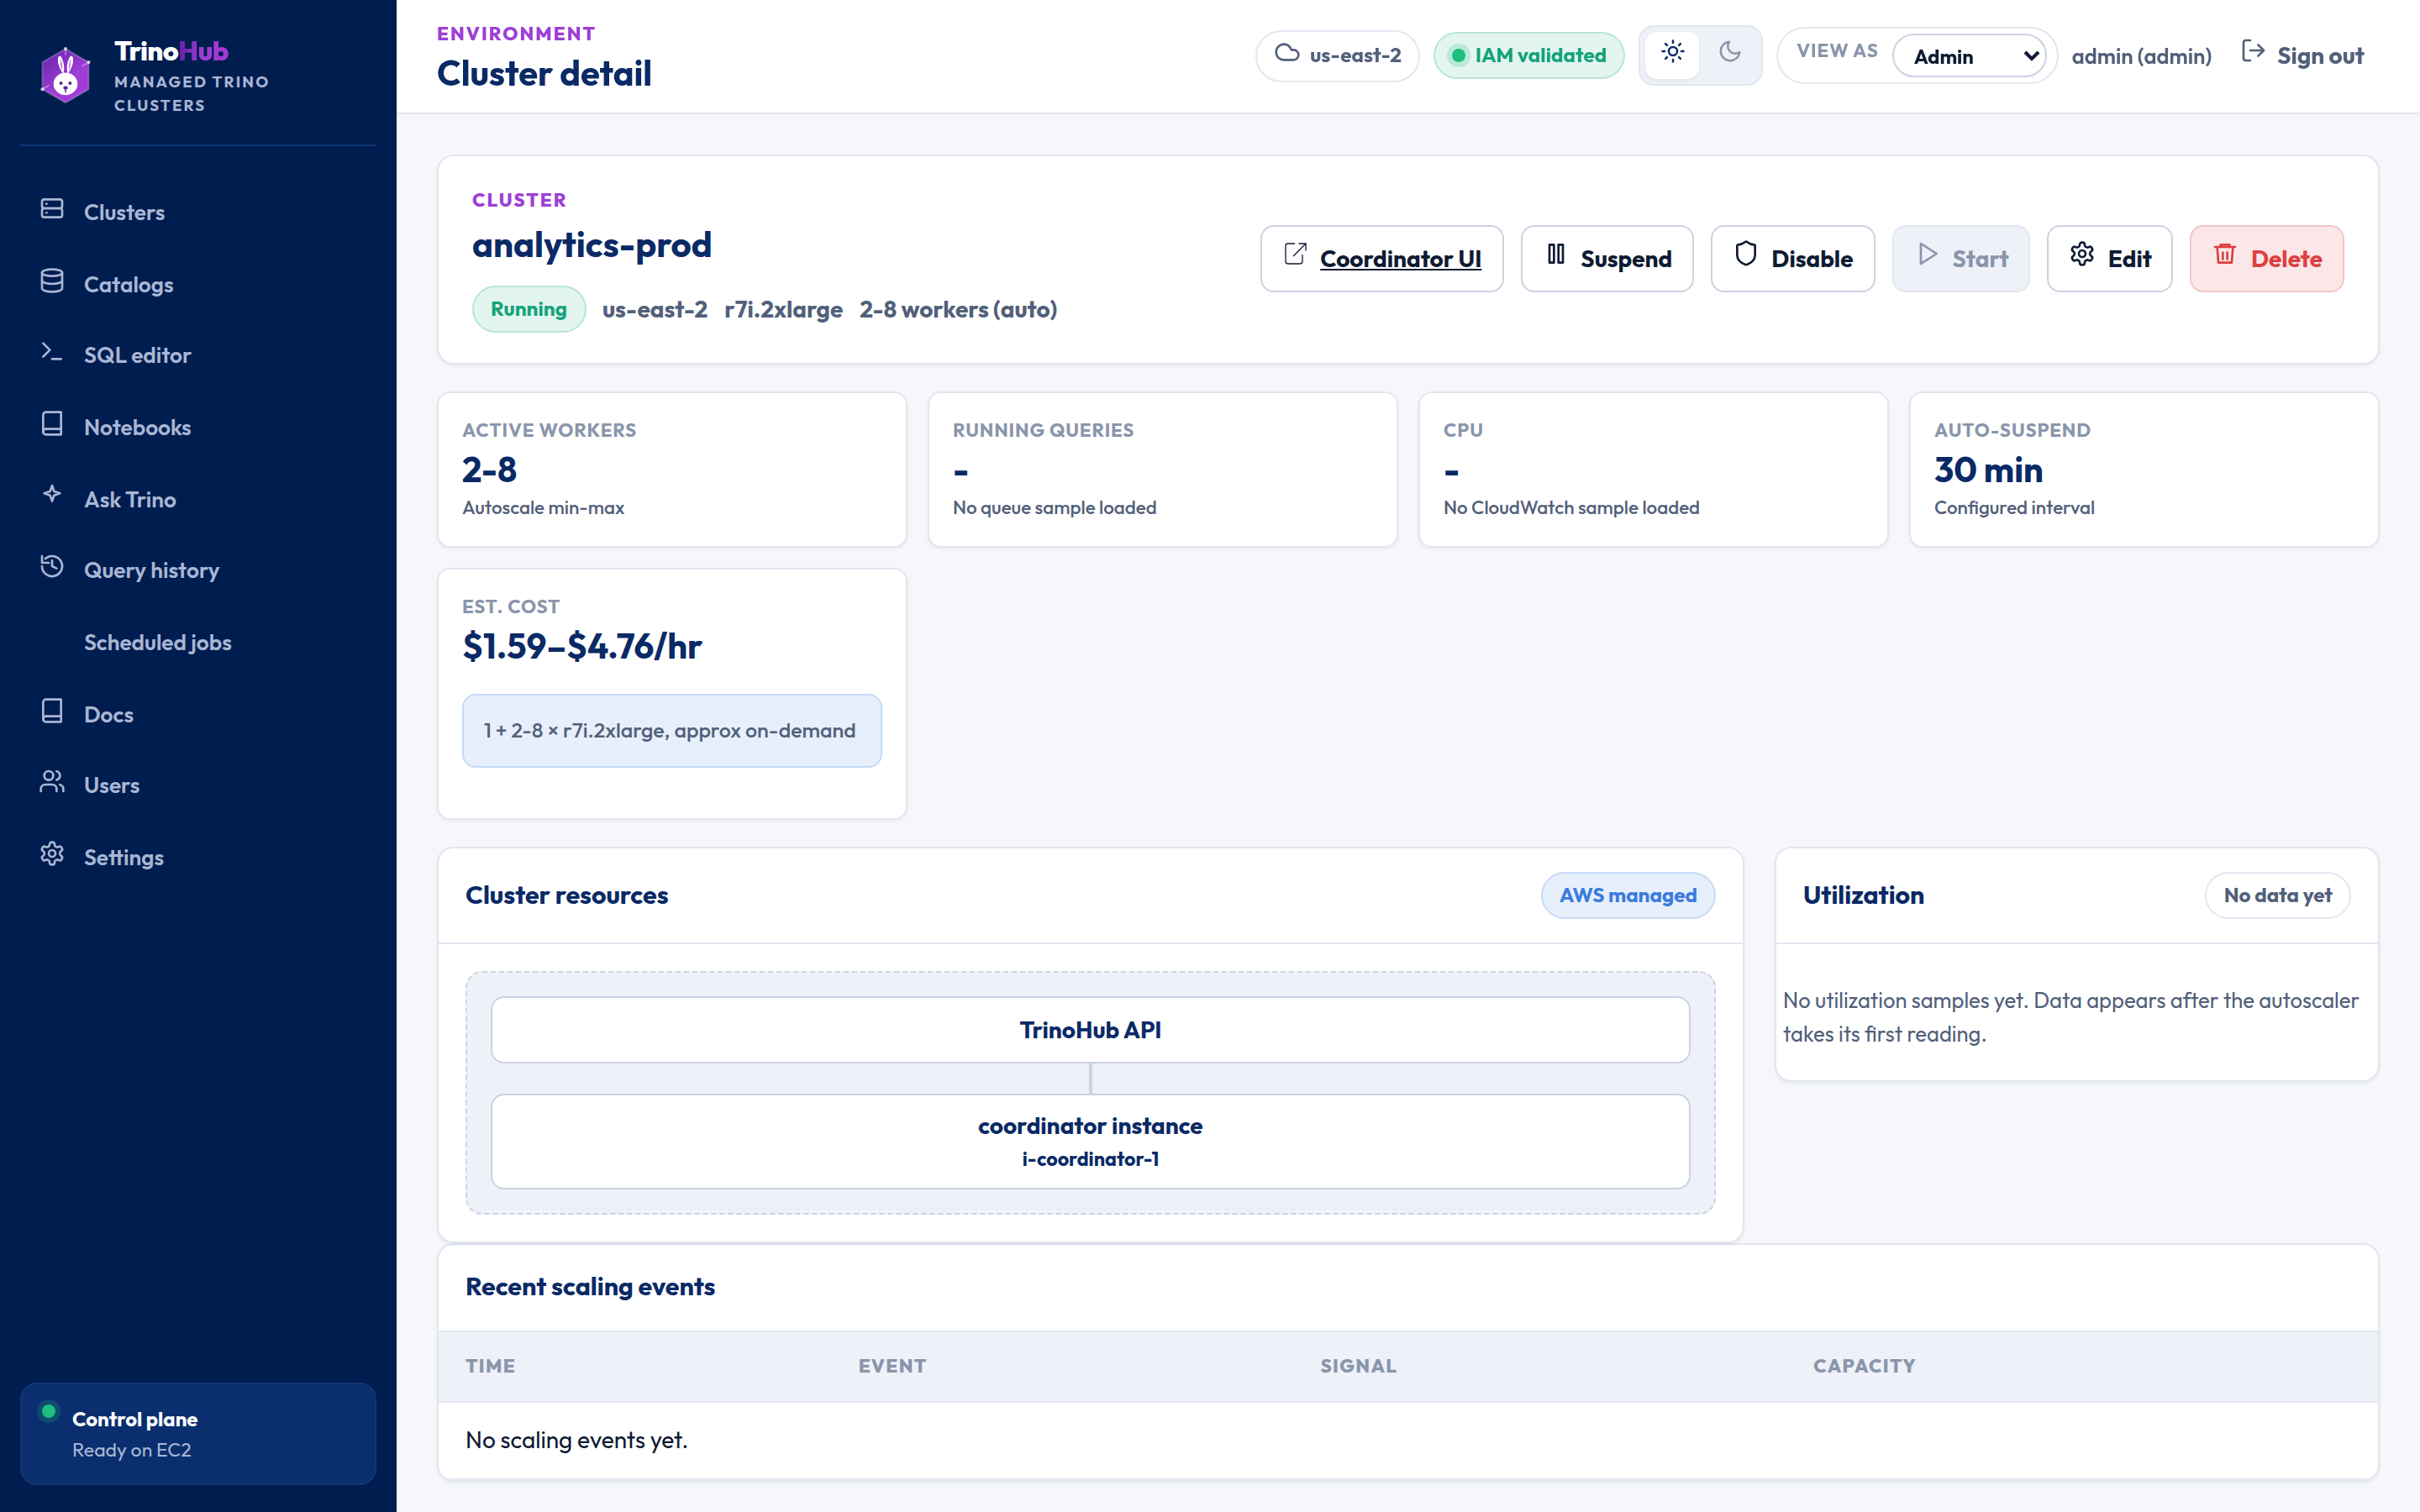Click the SQL editor terminal icon

pyautogui.click(x=52, y=352)
